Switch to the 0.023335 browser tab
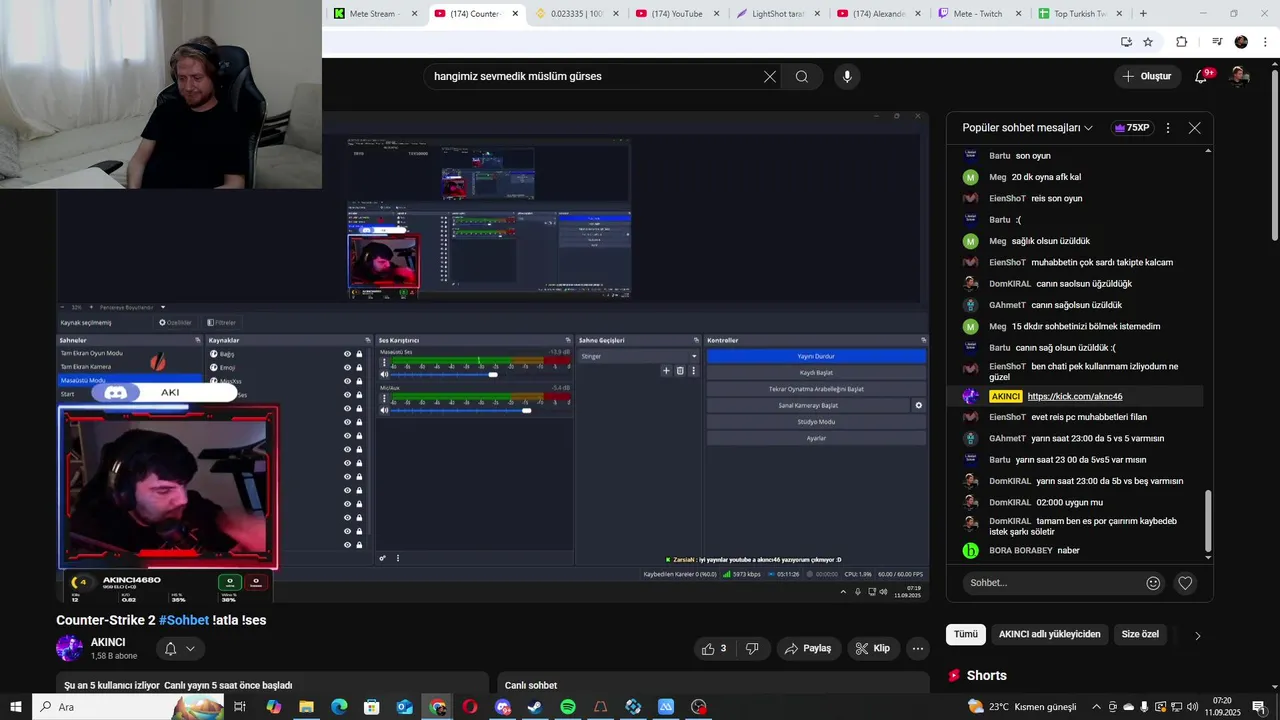The width and height of the screenshot is (1280, 720). 576,14
